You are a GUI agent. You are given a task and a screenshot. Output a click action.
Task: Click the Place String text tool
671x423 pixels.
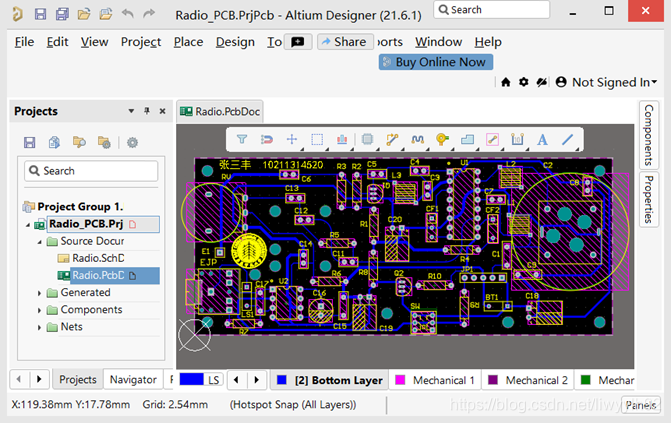tap(543, 140)
